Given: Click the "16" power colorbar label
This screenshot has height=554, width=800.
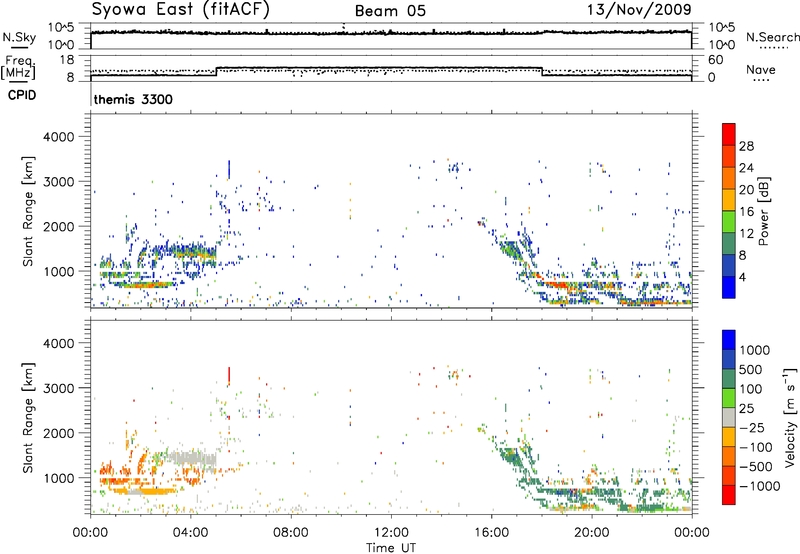Looking at the screenshot, I should (x=746, y=212).
